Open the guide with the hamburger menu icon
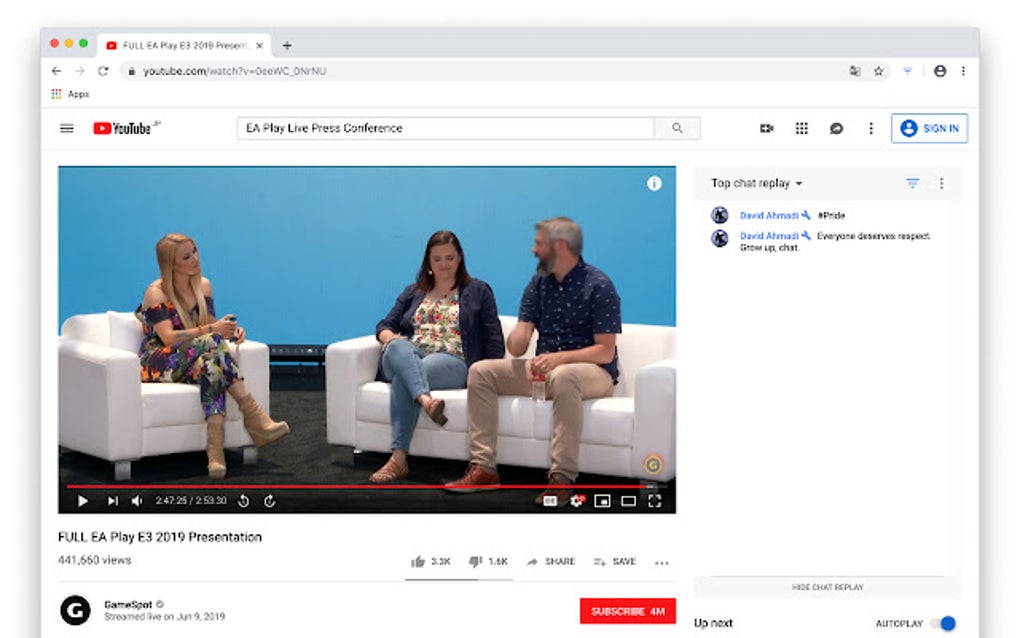This screenshot has width=1020, height=638. point(66,128)
